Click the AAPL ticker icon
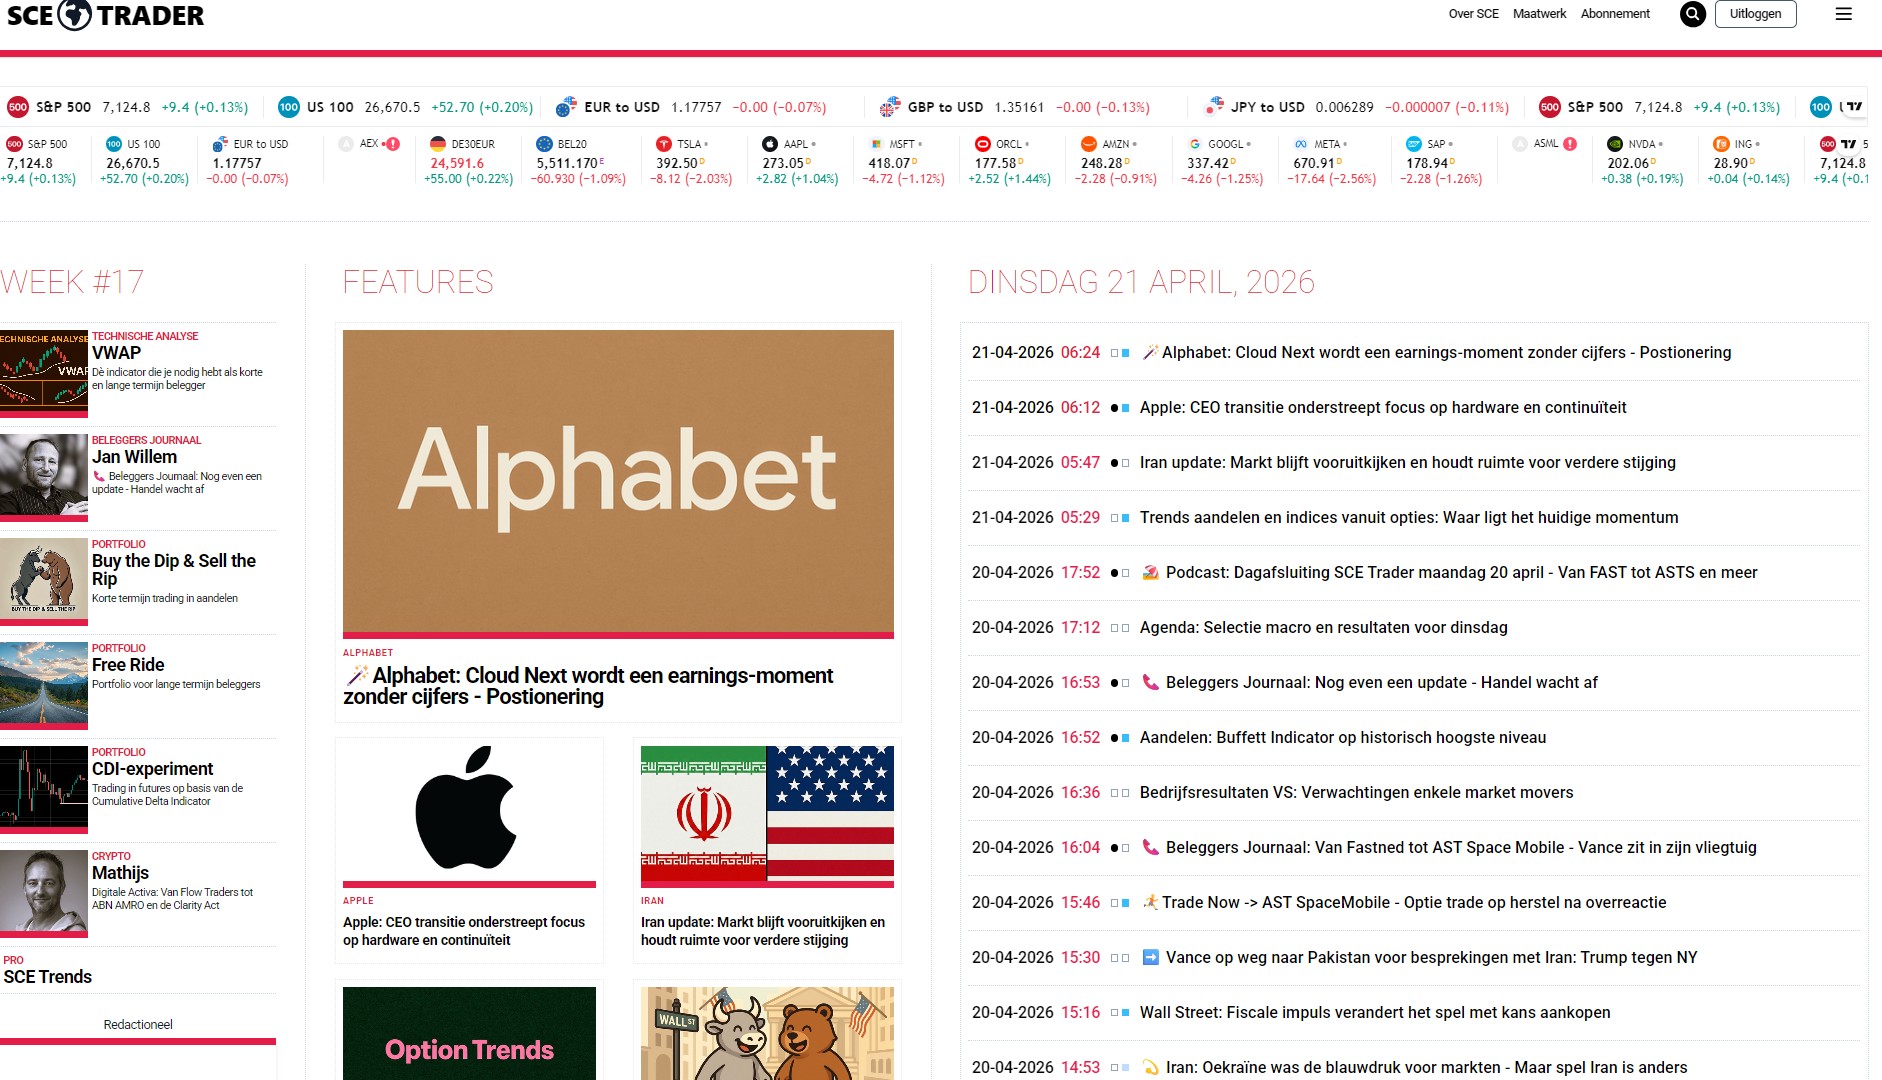The height and width of the screenshot is (1080, 1882). tap(770, 144)
